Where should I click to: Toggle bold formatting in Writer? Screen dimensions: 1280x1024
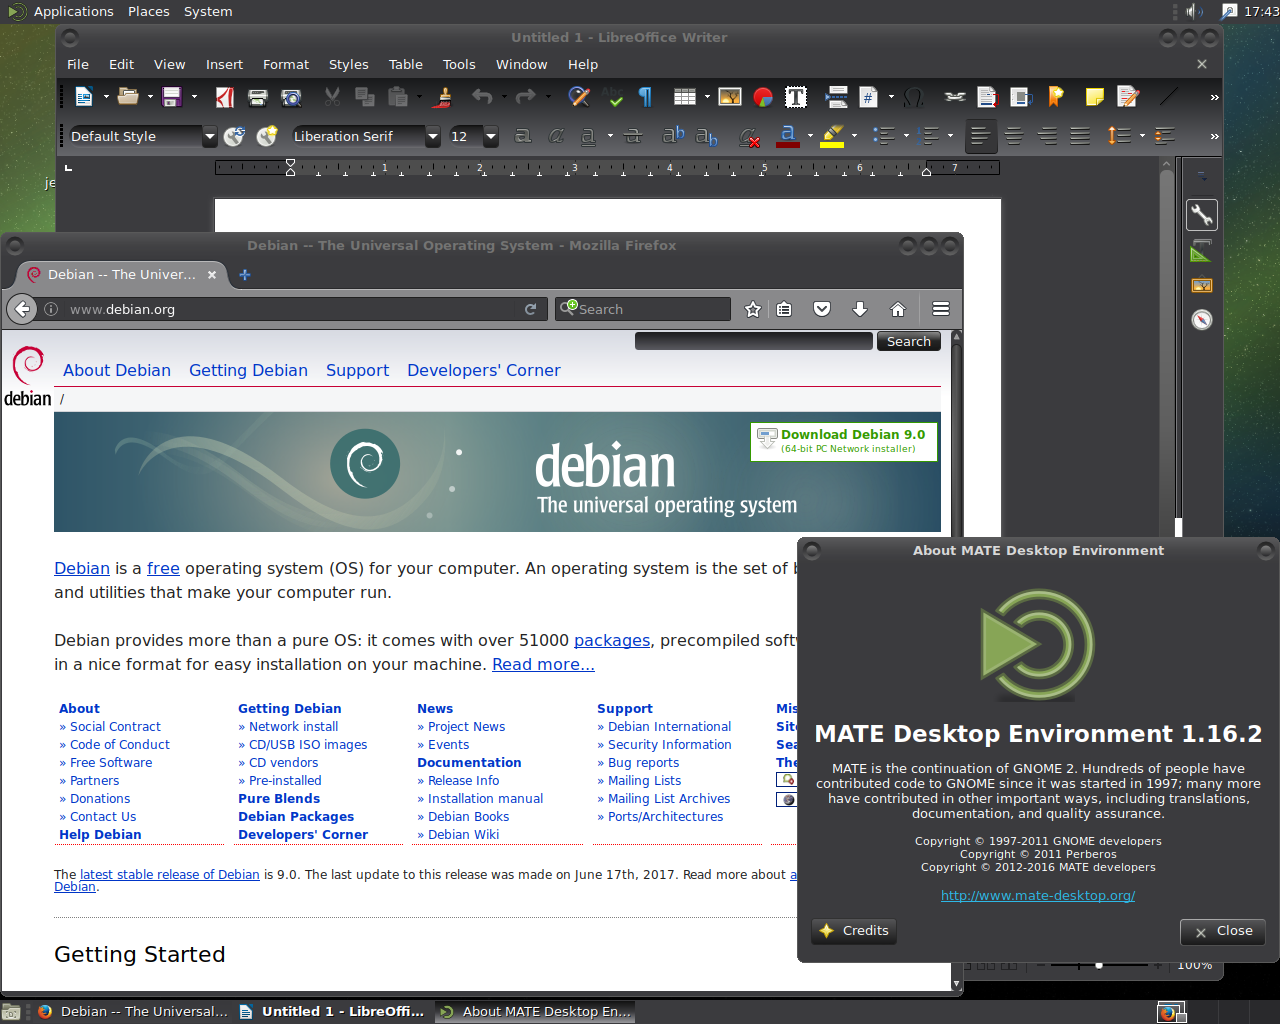point(523,136)
